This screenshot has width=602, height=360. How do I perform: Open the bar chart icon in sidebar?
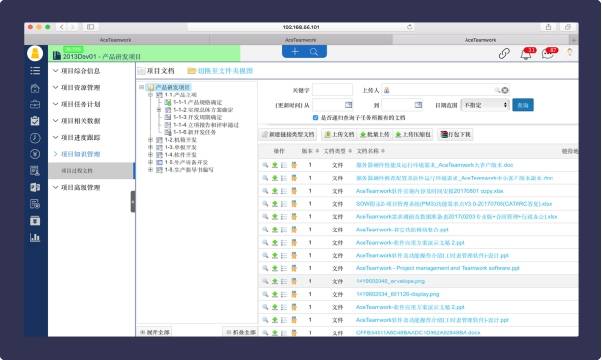[35, 237]
